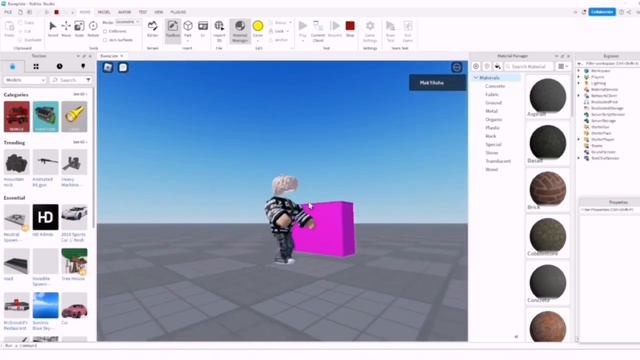Expand the Players node in Explorer
Image resolution: width=640 pixels, height=360 pixels.
pos(579,77)
